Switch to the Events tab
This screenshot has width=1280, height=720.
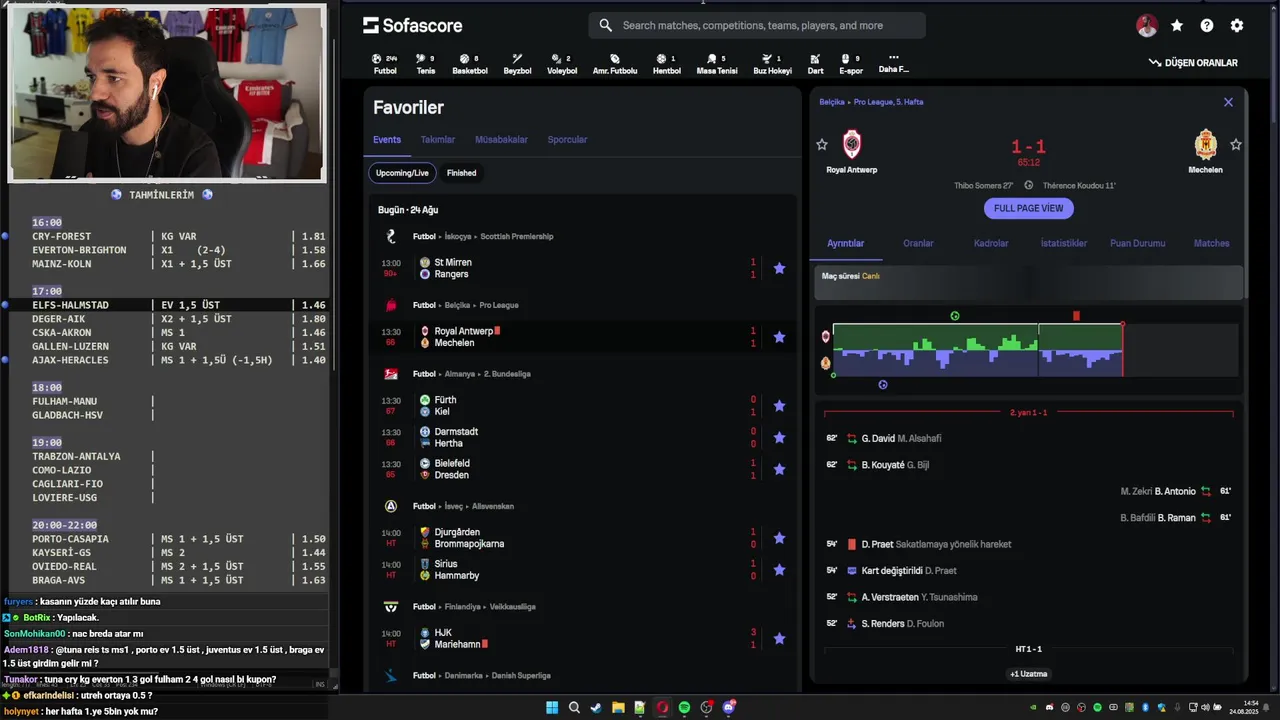click(387, 140)
